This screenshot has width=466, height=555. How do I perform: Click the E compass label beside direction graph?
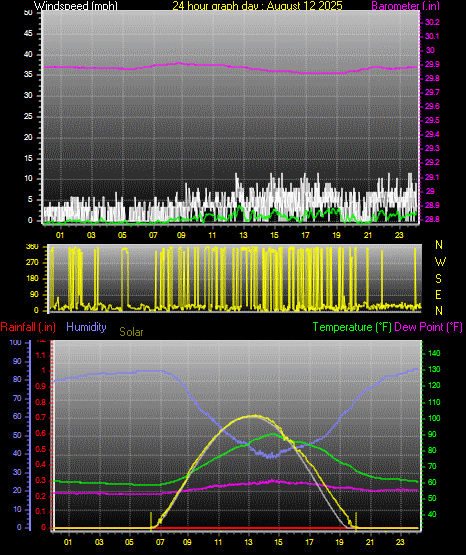[438, 294]
